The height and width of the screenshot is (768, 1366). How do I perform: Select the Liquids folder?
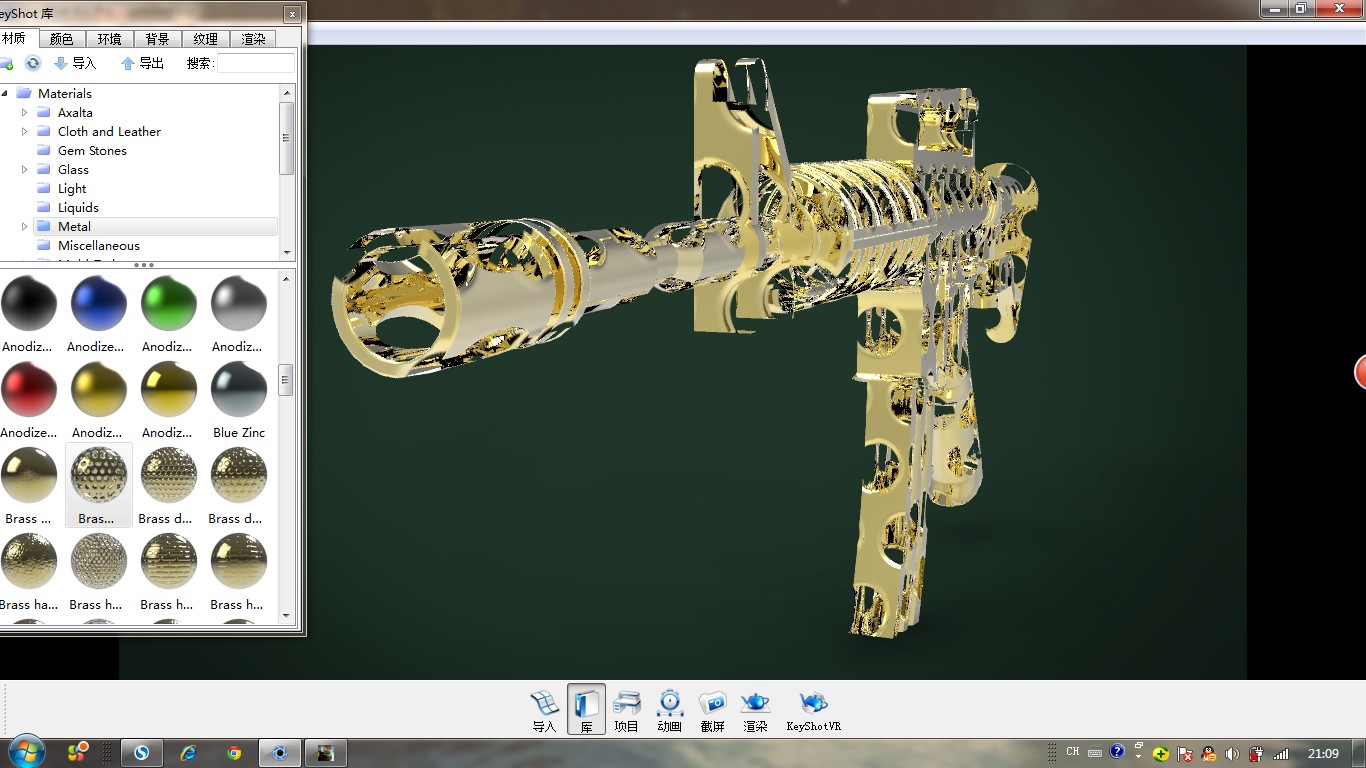(78, 207)
